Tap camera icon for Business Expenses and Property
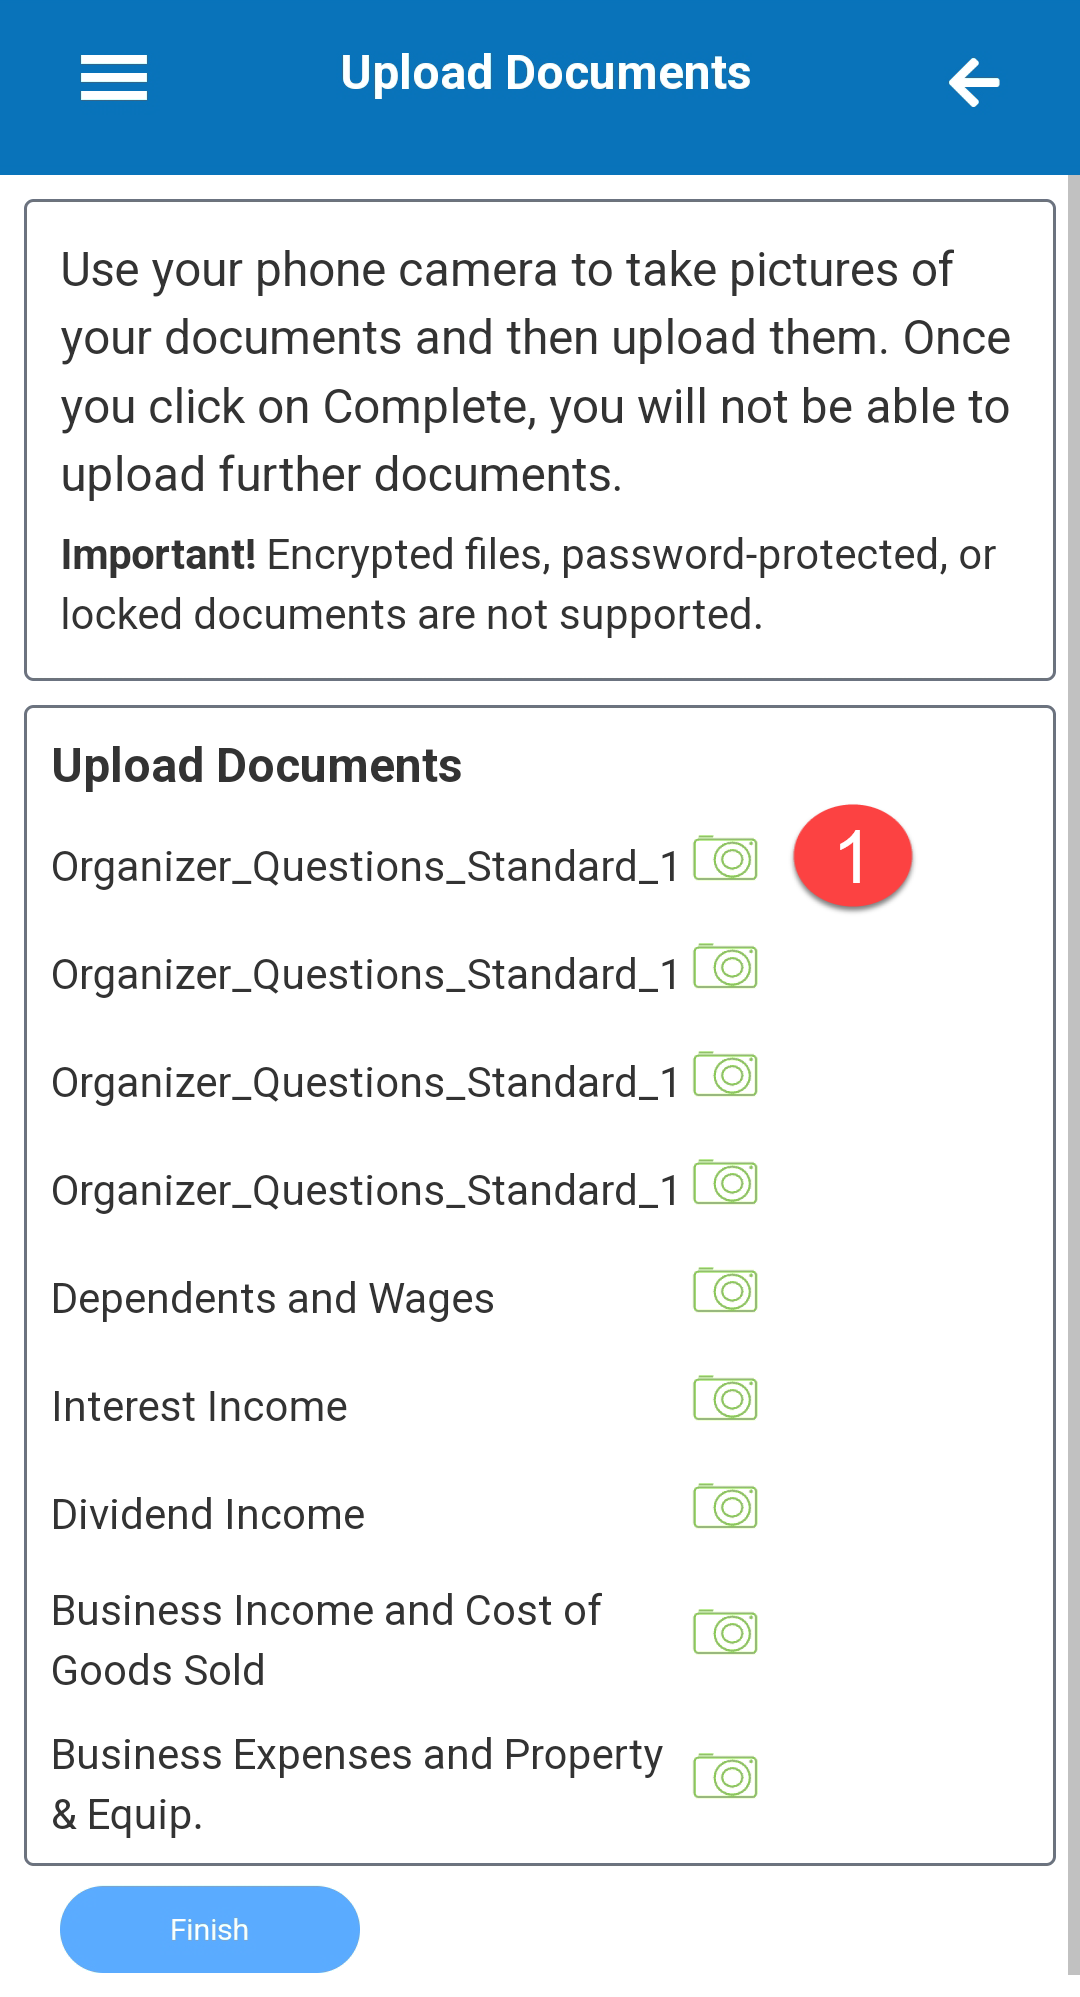This screenshot has width=1080, height=1997. pyautogui.click(x=726, y=1776)
